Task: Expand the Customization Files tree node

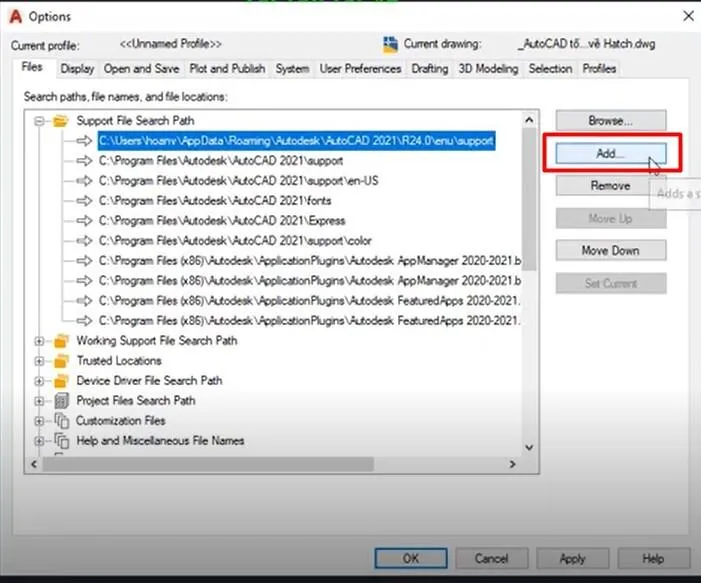Action: pos(40,421)
